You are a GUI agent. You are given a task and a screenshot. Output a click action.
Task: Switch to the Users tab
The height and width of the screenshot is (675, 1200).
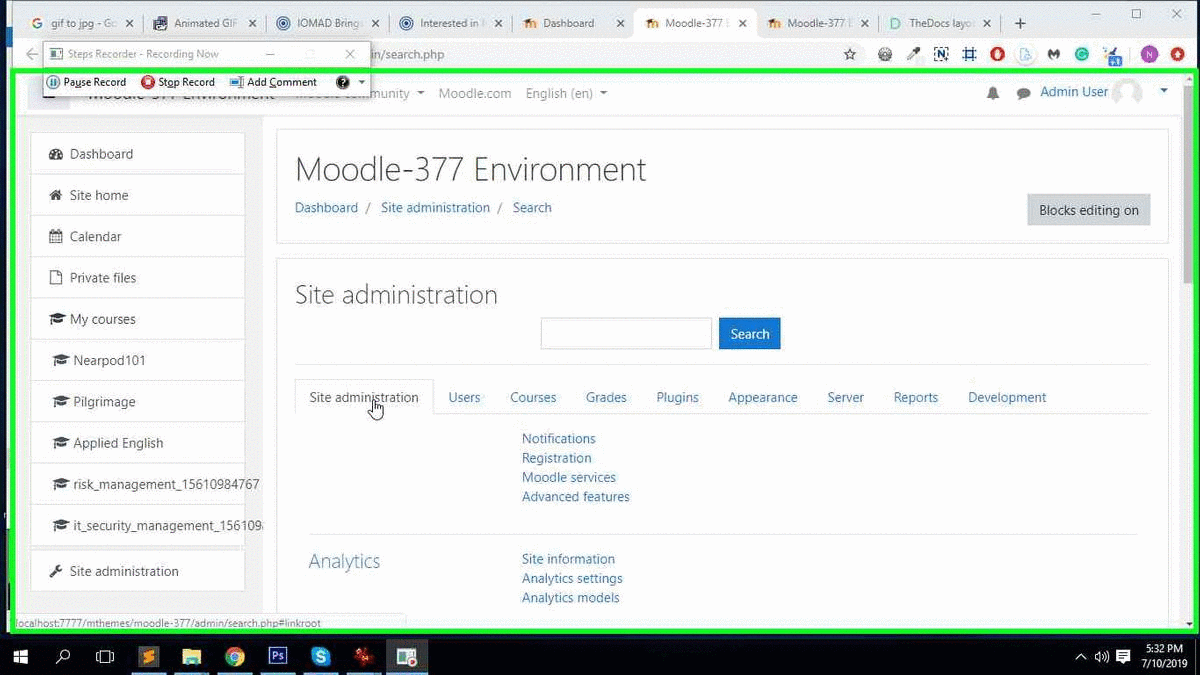click(x=464, y=397)
